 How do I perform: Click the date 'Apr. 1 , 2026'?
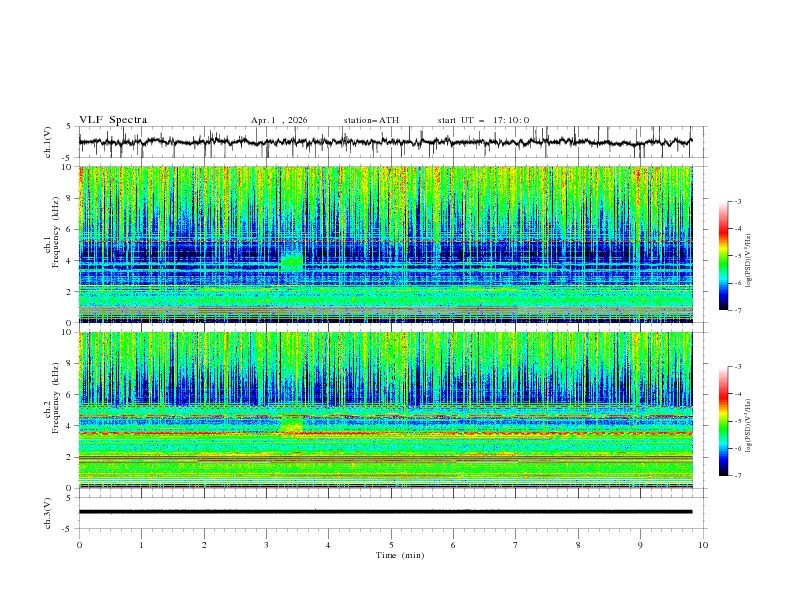click(x=279, y=120)
